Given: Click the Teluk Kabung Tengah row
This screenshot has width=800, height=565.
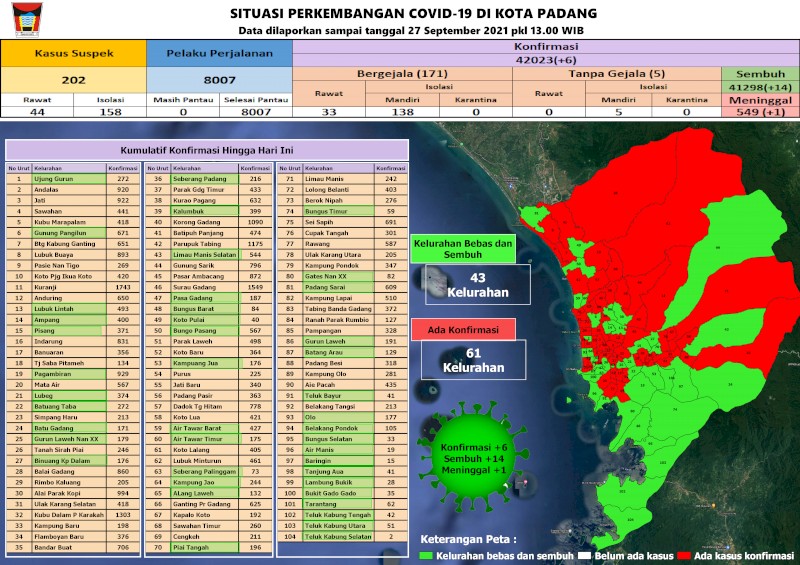Looking at the screenshot, I should click(342, 515).
